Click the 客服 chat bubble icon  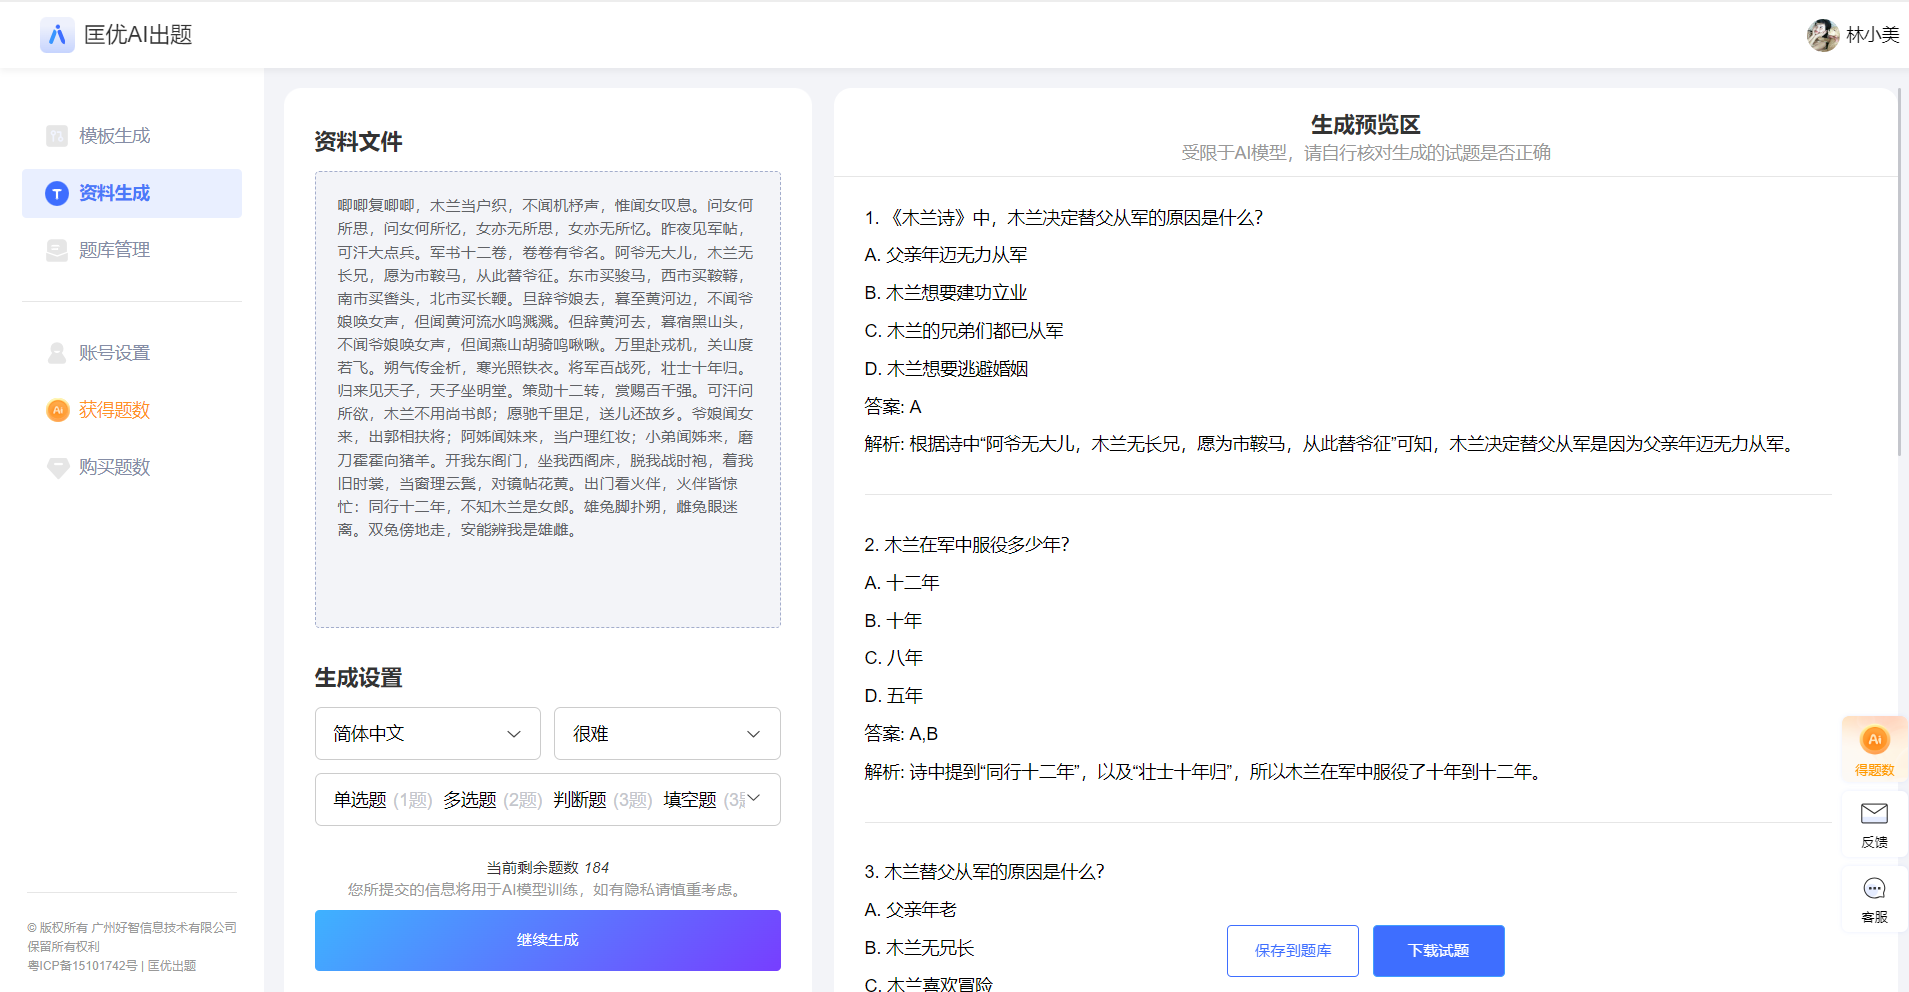[1874, 888]
